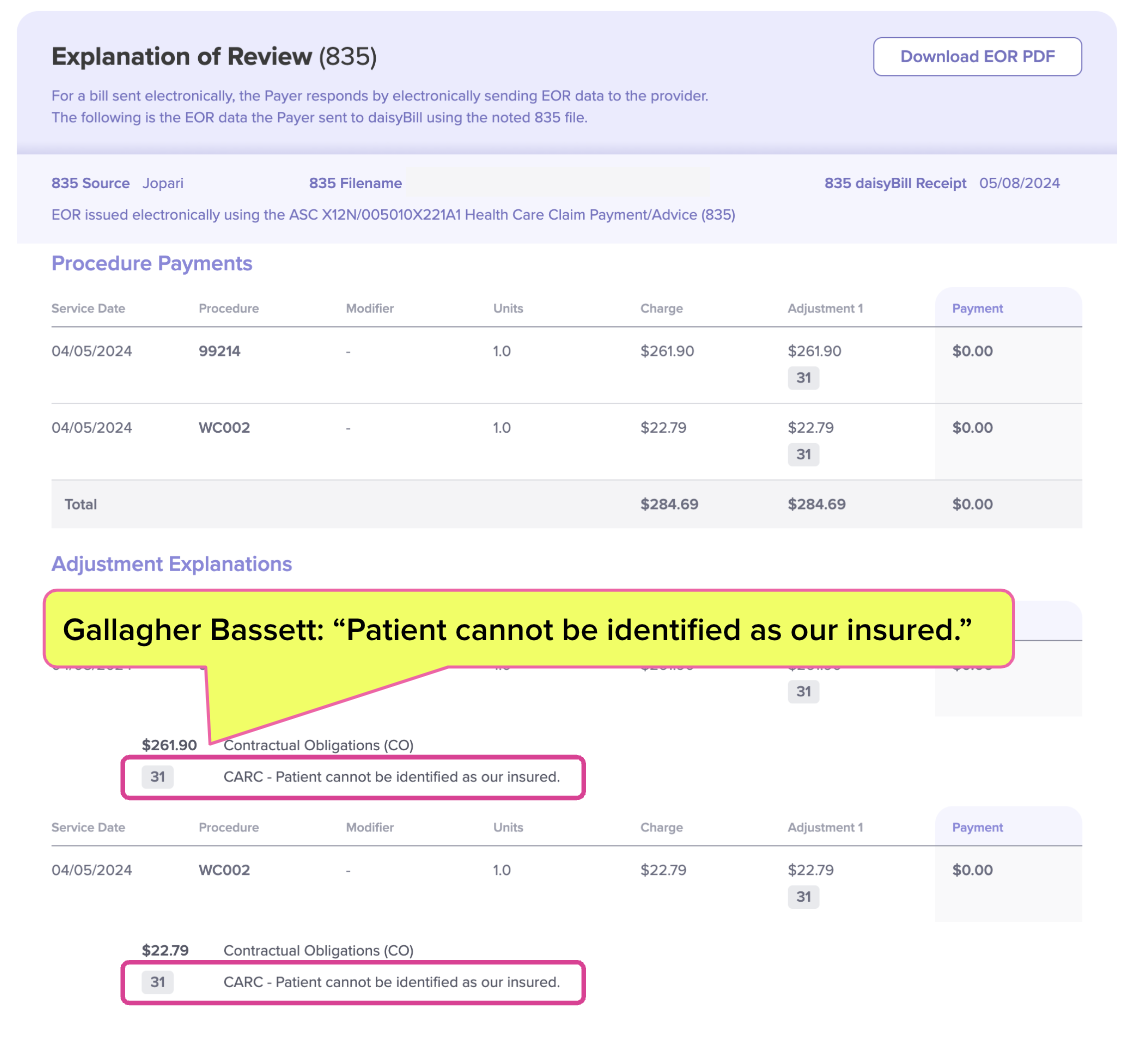Click the 835 daisyBill Receipt date 05/08/2024
This screenshot has height=1046, width=1132.
click(1019, 183)
